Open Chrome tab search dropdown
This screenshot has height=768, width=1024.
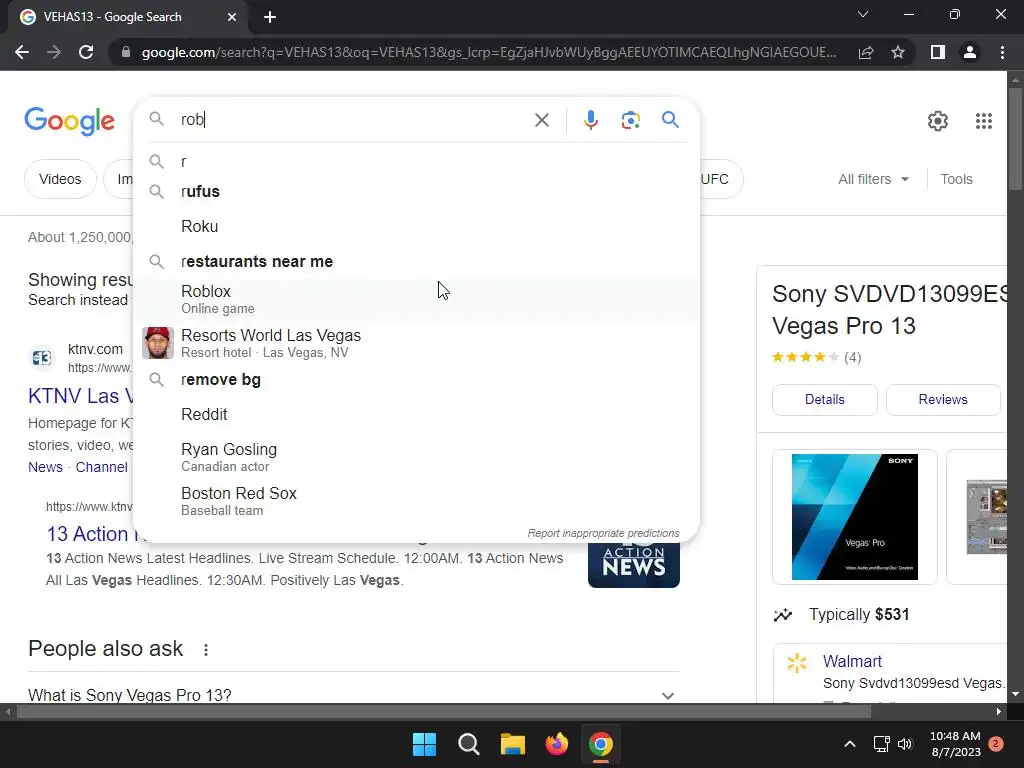(863, 14)
